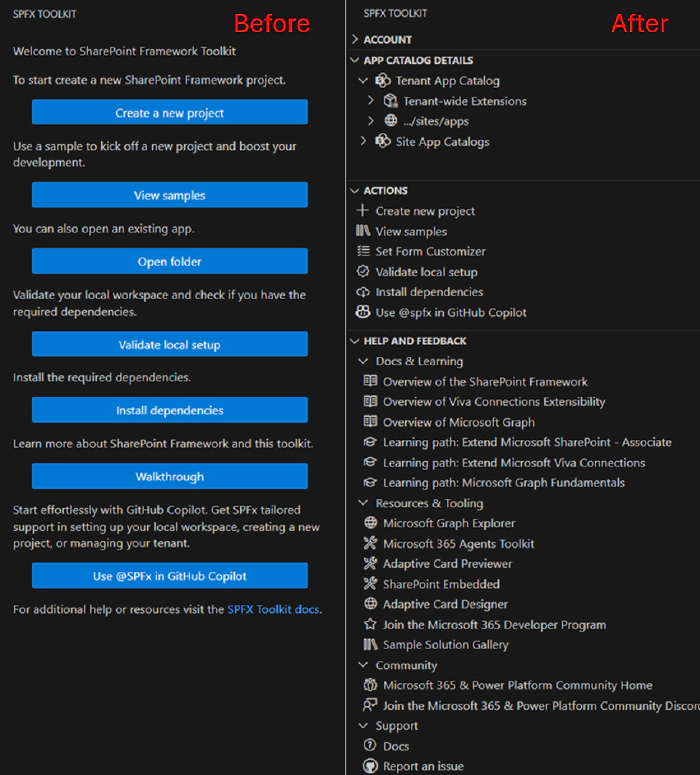The height and width of the screenshot is (775, 700).
Task: Expand the Site App Catalogs node
Action: click(x=363, y=142)
